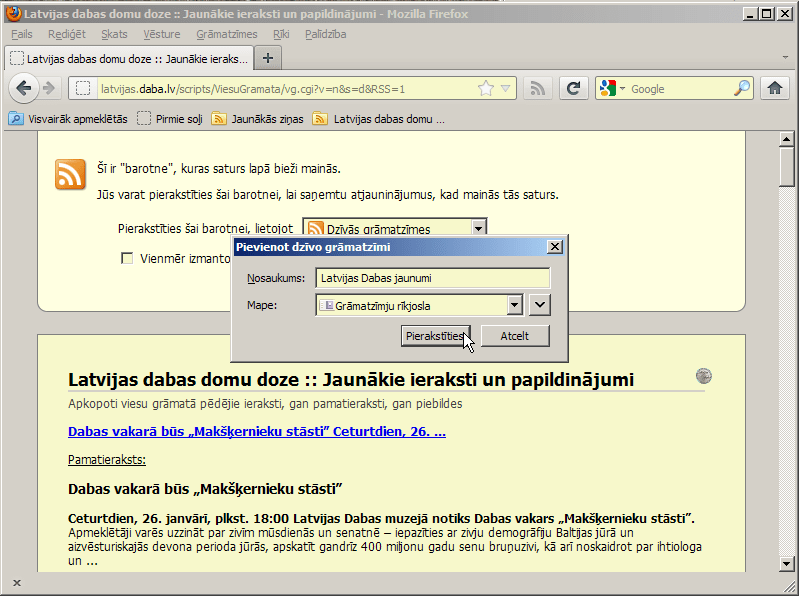Viewport: 799px width, 596px height.
Task: Select the Latvijas dabas domu doze tab
Action: tap(129, 59)
